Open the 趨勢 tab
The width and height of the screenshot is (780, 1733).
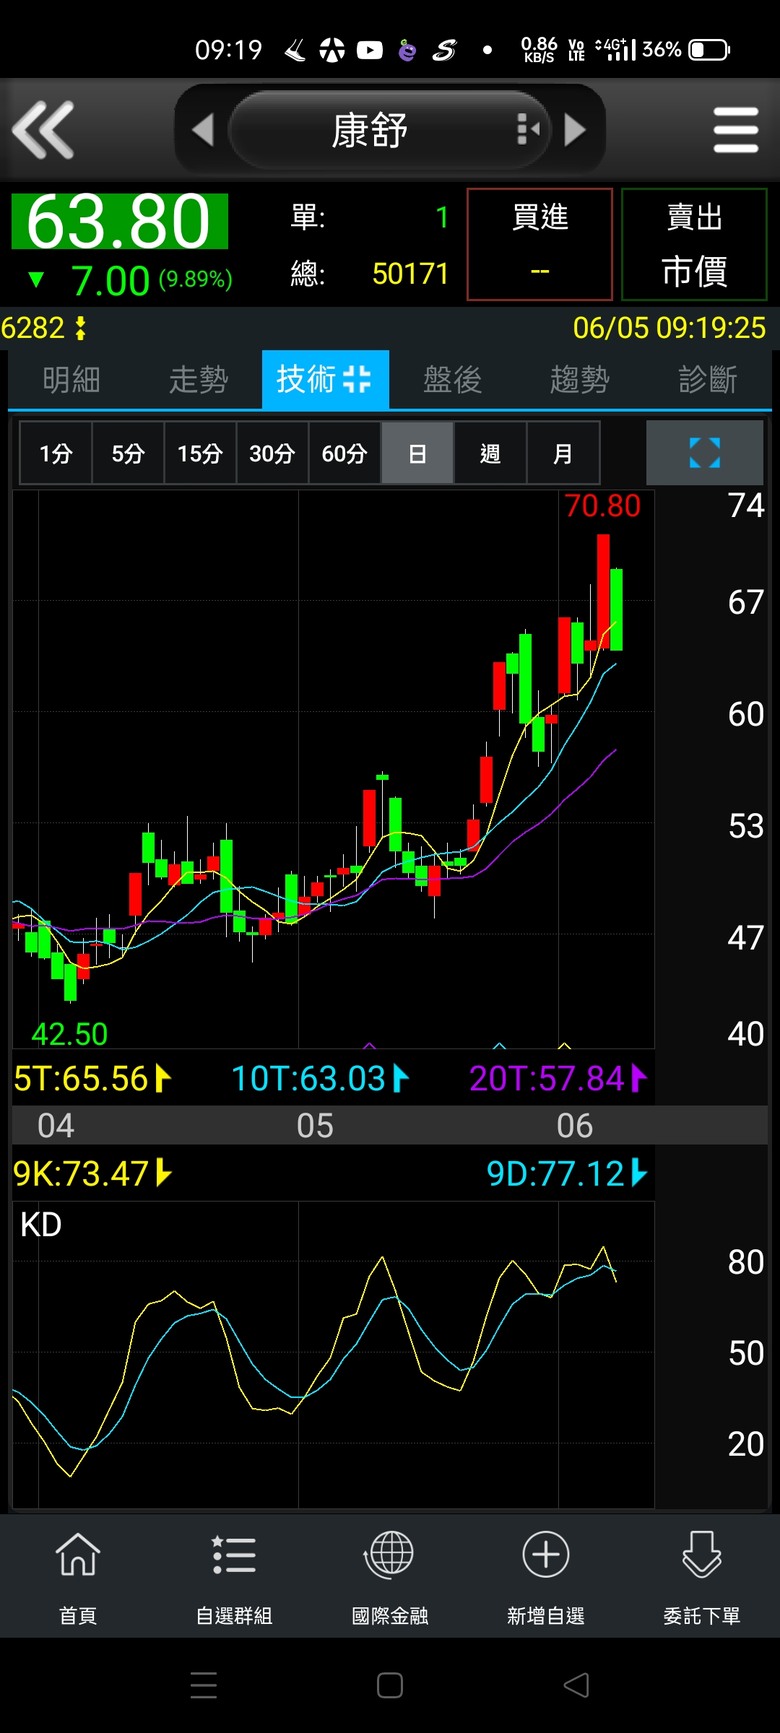coord(579,380)
